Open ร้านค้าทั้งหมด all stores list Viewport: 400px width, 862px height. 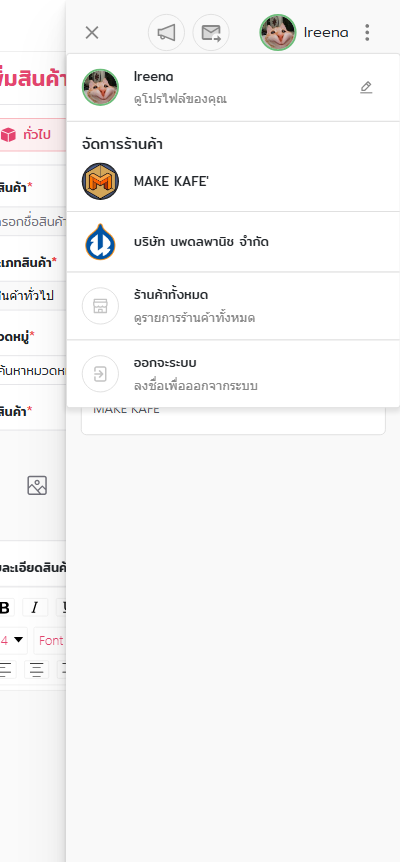(x=233, y=306)
